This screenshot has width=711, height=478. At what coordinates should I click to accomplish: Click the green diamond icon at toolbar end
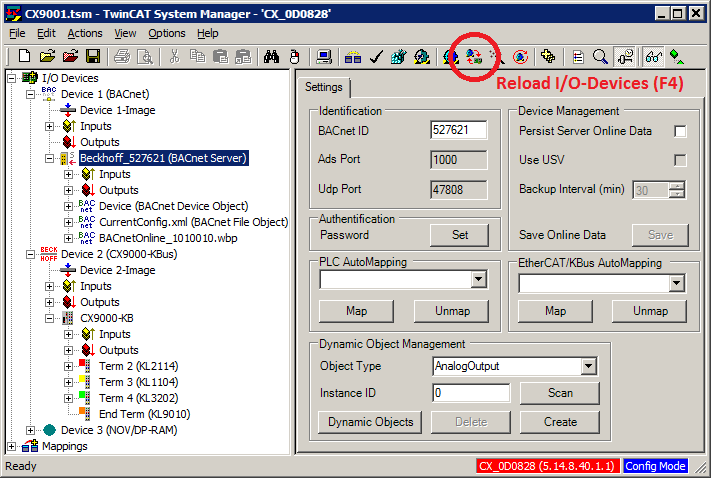click(x=677, y=57)
